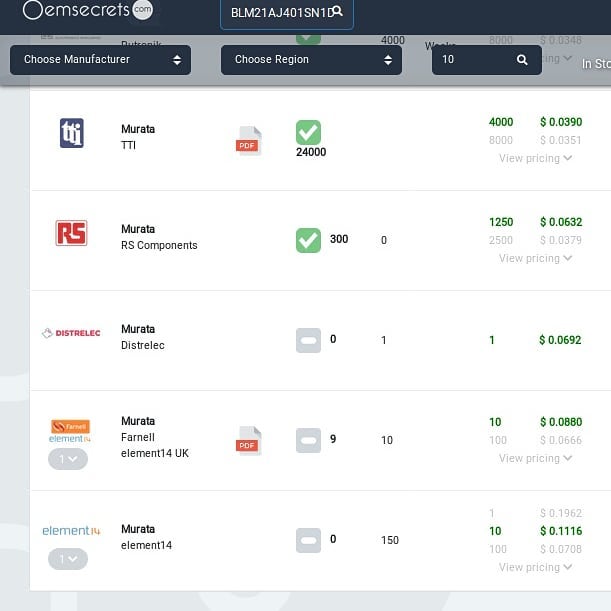Click the greyed price $ 0.0351 for TTI
The width and height of the screenshot is (611, 611).
561,140
